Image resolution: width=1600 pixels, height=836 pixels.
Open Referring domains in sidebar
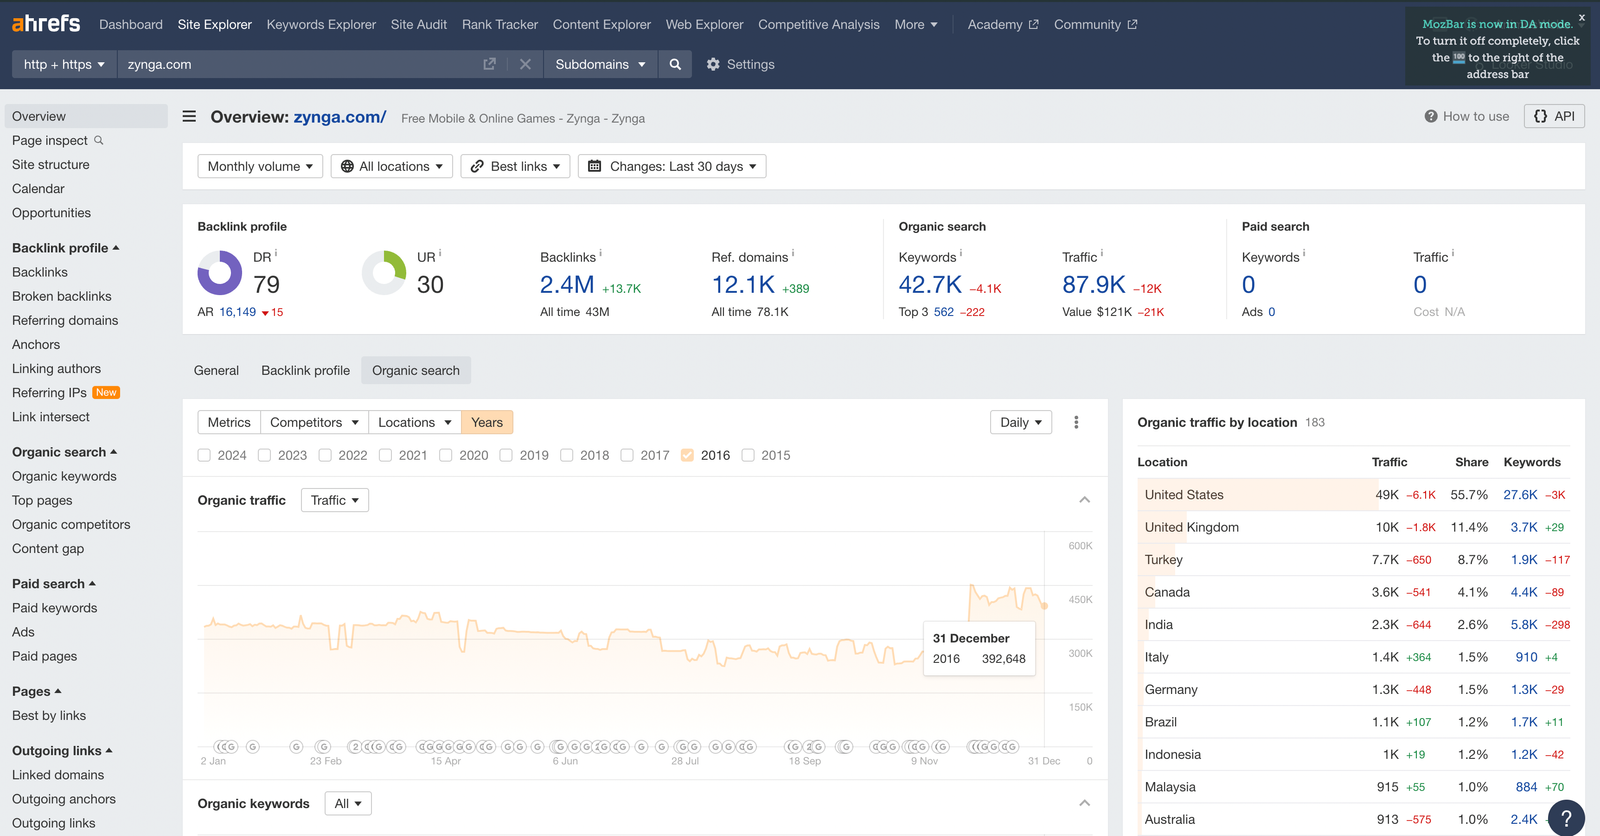65,320
